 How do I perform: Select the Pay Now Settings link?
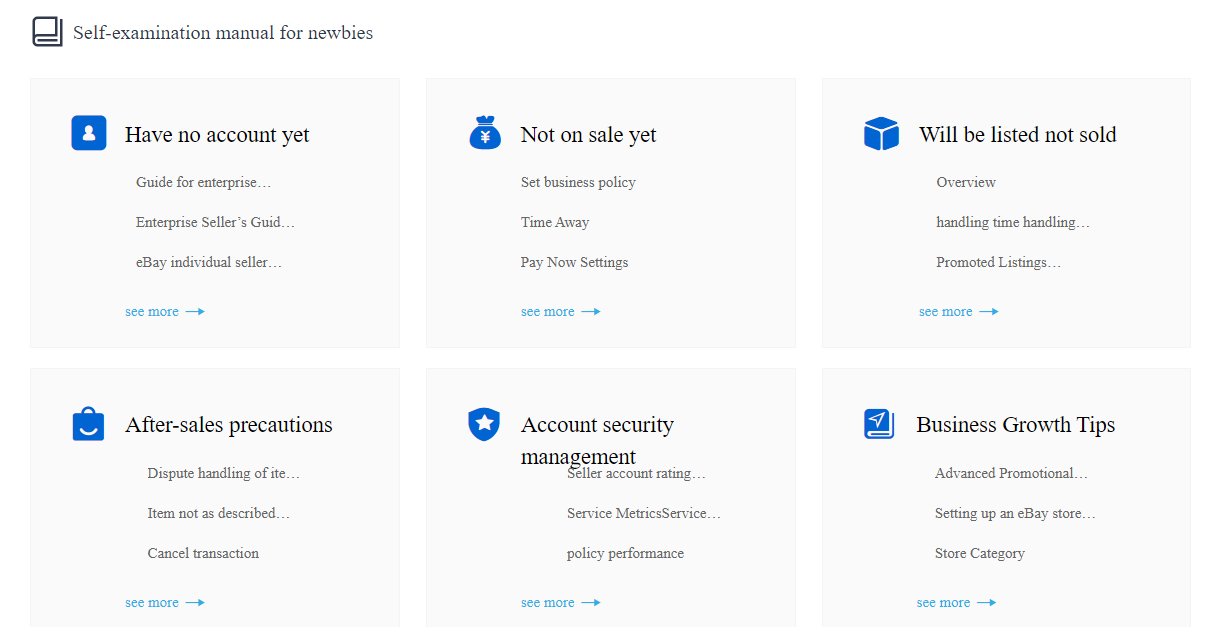574,262
